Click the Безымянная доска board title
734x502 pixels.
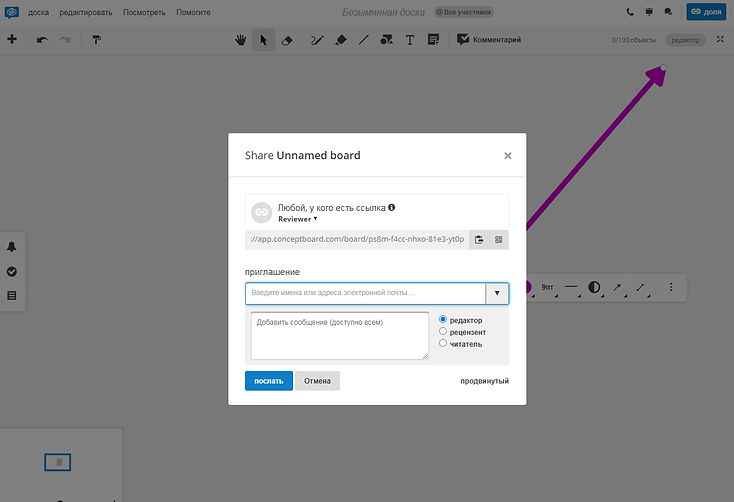coord(383,12)
